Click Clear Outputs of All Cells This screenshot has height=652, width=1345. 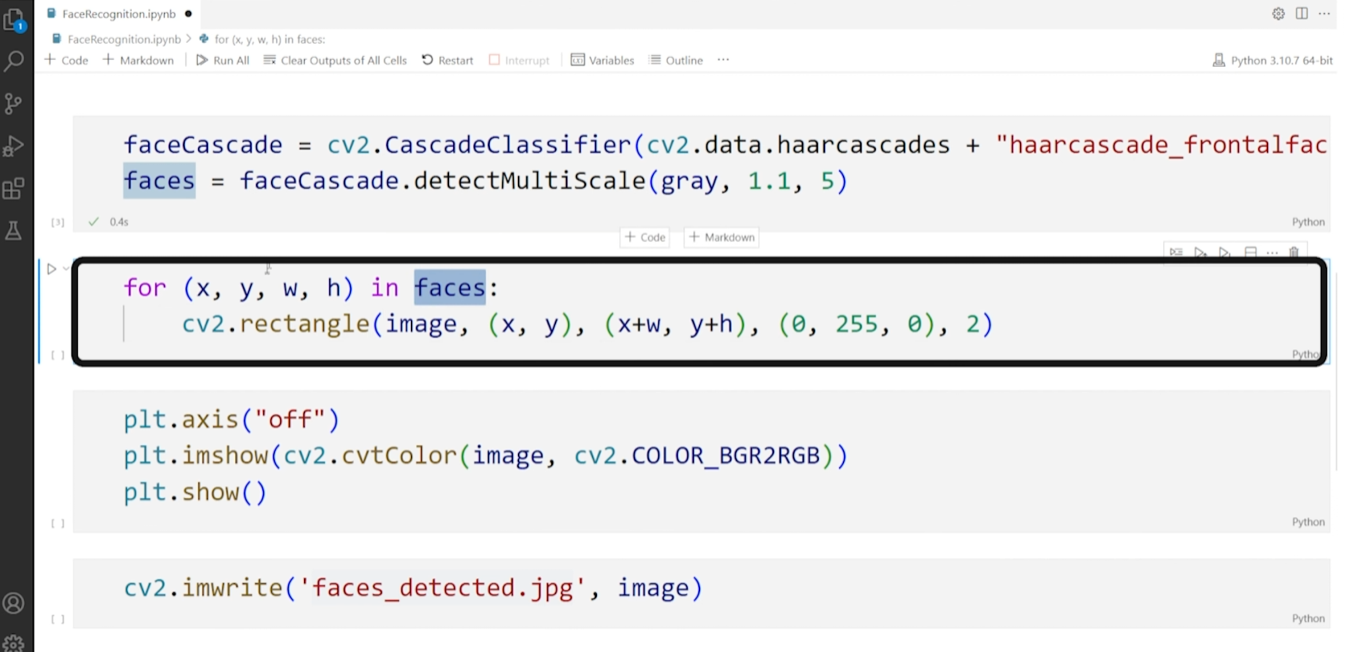(335, 60)
